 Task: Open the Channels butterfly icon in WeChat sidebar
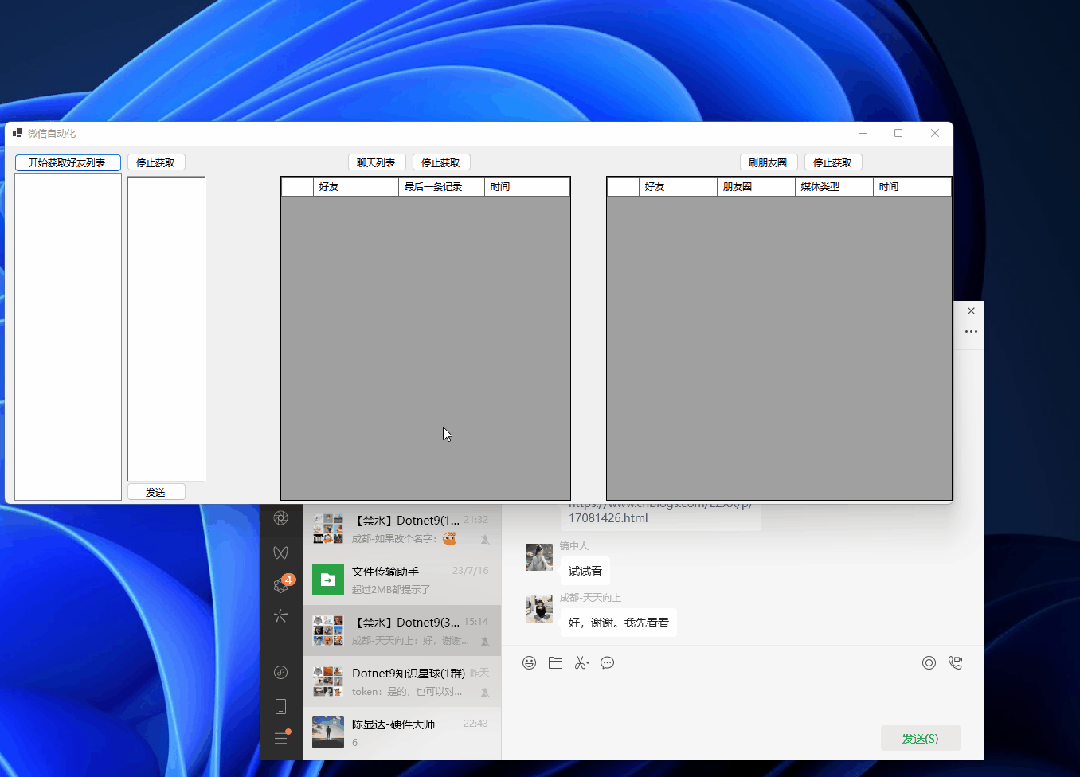281,552
